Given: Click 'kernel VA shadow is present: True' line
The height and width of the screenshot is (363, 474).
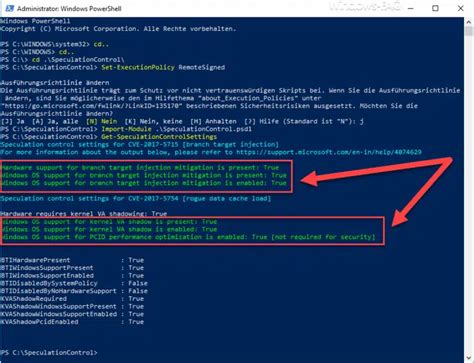Looking at the screenshot, I should (109, 221).
